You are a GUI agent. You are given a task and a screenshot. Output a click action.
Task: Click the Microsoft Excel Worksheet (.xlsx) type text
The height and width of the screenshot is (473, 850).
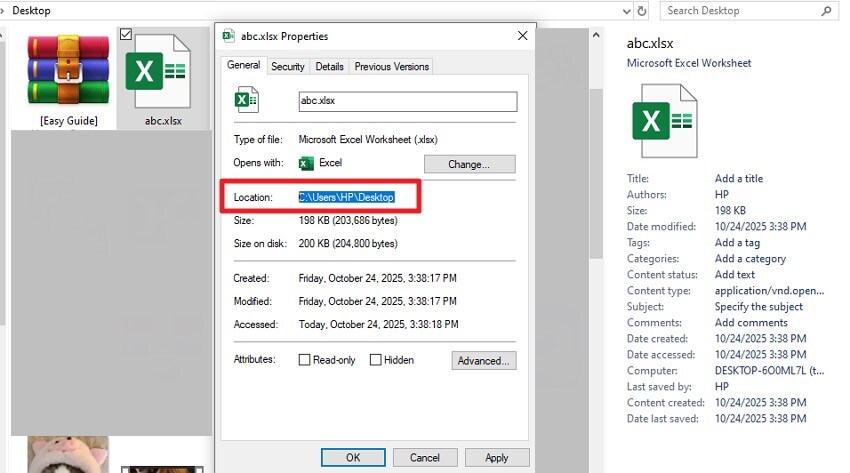coord(368,139)
